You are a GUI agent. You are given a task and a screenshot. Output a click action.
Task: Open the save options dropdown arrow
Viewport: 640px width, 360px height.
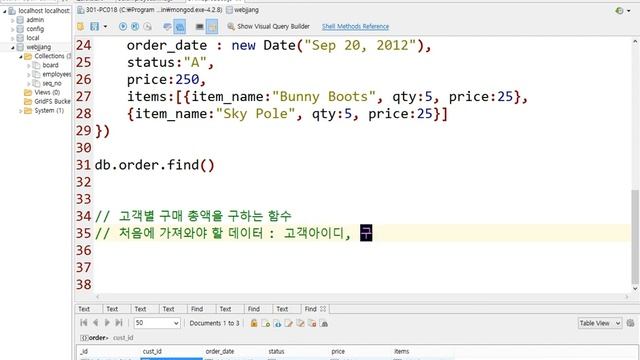105,27
